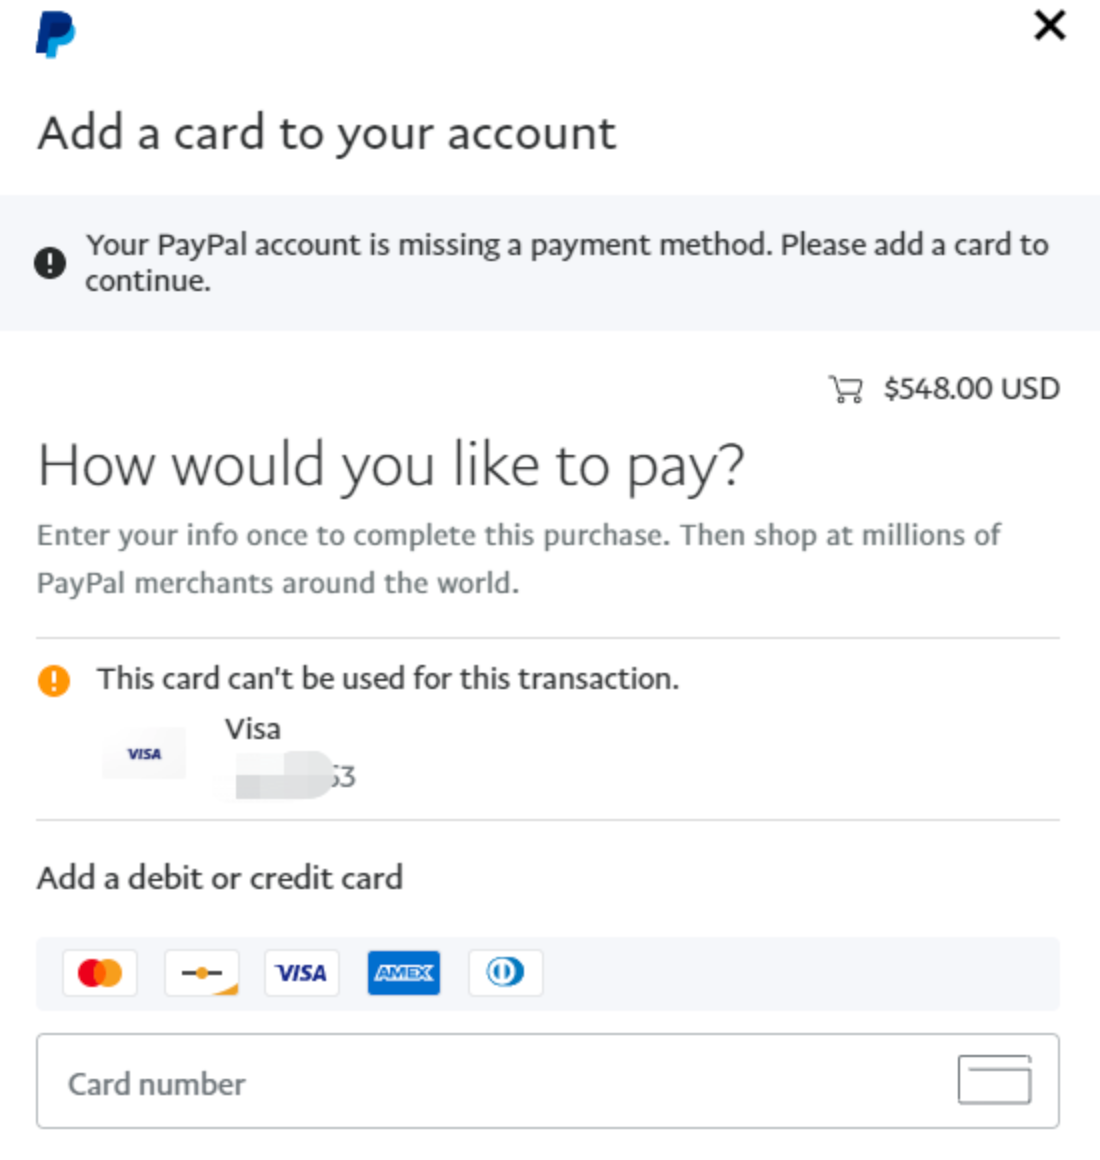Close the Add a card dialog
1100x1160 pixels.
1049,26
